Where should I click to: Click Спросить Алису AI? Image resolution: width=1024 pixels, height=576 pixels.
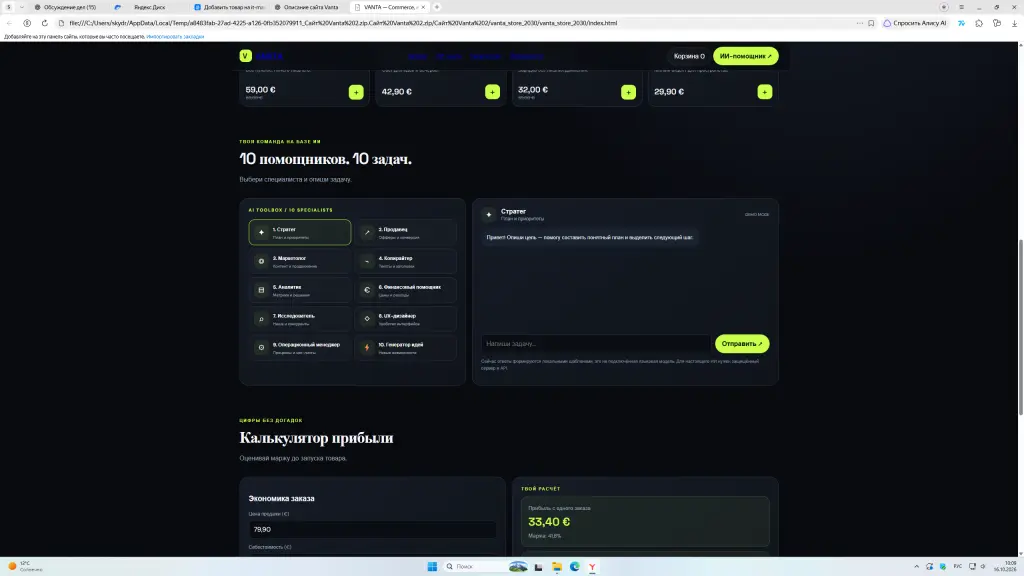pyautogui.click(x=915, y=23)
